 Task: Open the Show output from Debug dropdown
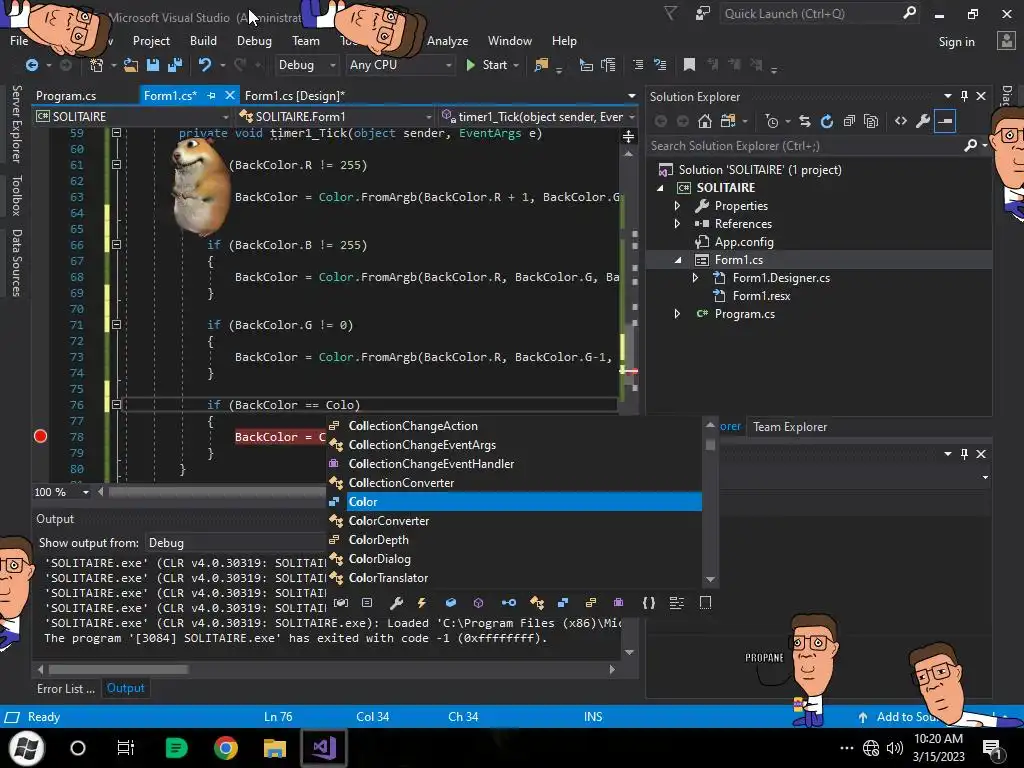tap(235, 543)
